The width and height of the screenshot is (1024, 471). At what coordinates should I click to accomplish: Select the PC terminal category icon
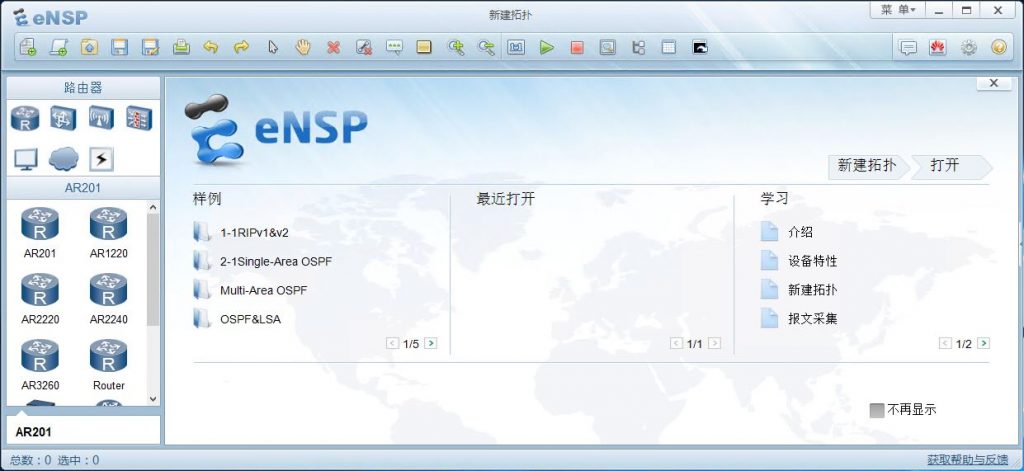(x=25, y=159)
